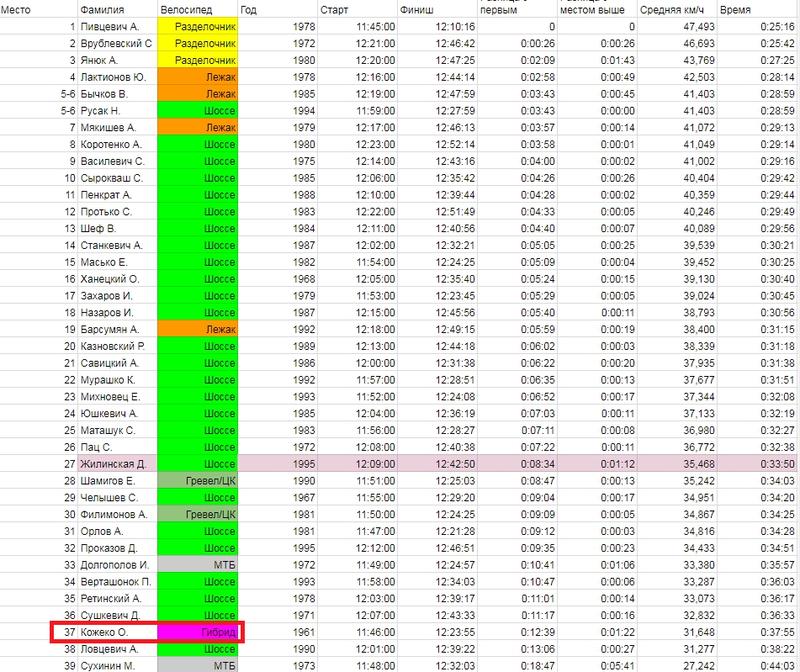The height and width of the screenshot is (672, 800).
Task: Click the name cell 'Захаров И.'
Action: coord(118,296)
